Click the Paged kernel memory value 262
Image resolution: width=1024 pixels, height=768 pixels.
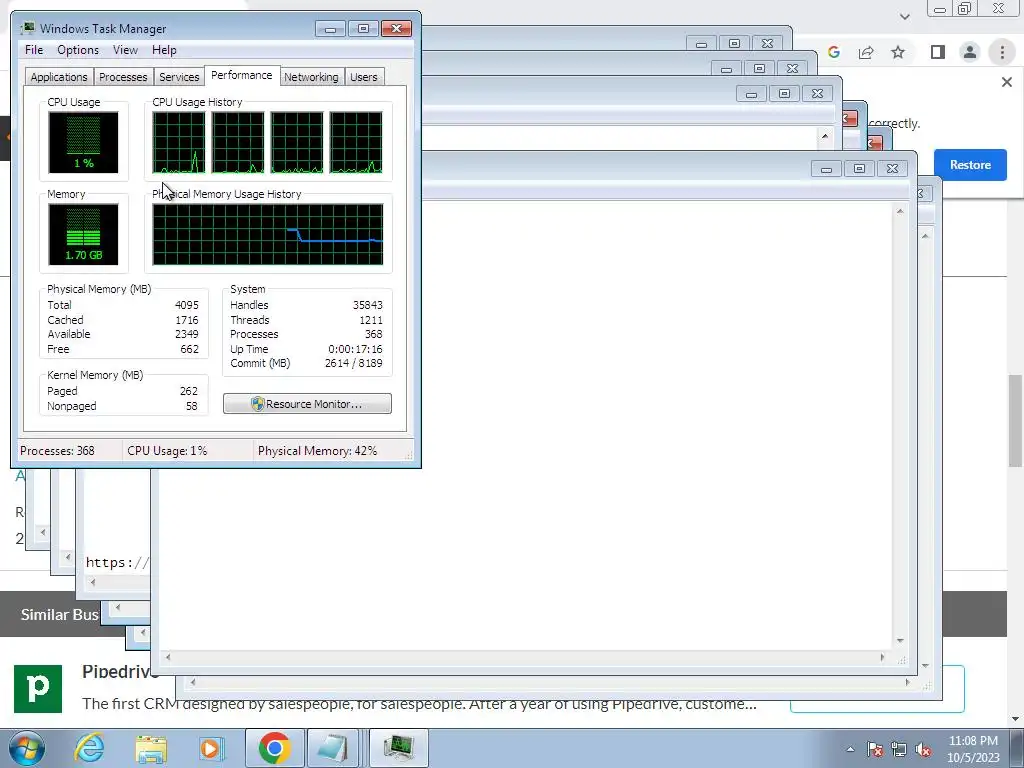(x=189, y=391)
